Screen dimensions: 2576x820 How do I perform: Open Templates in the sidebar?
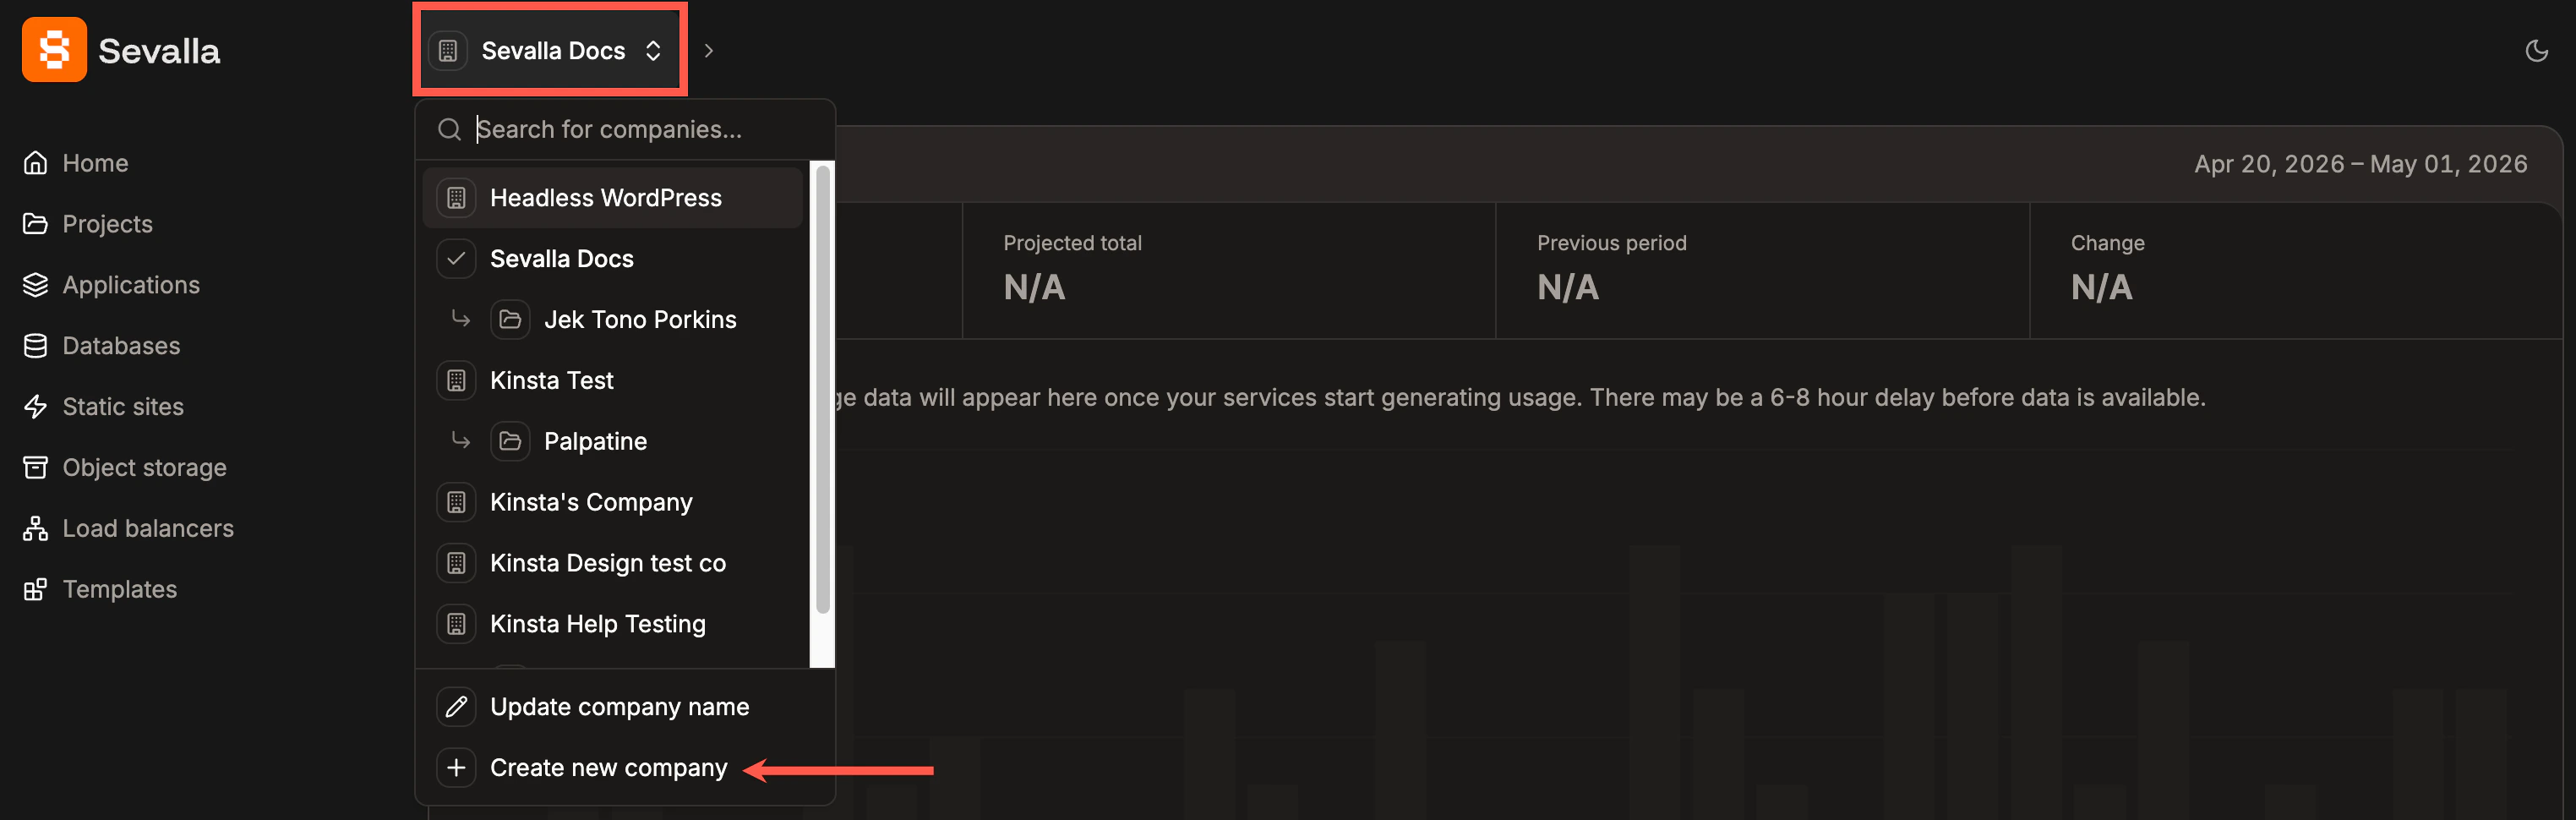[x=100, y=590]
